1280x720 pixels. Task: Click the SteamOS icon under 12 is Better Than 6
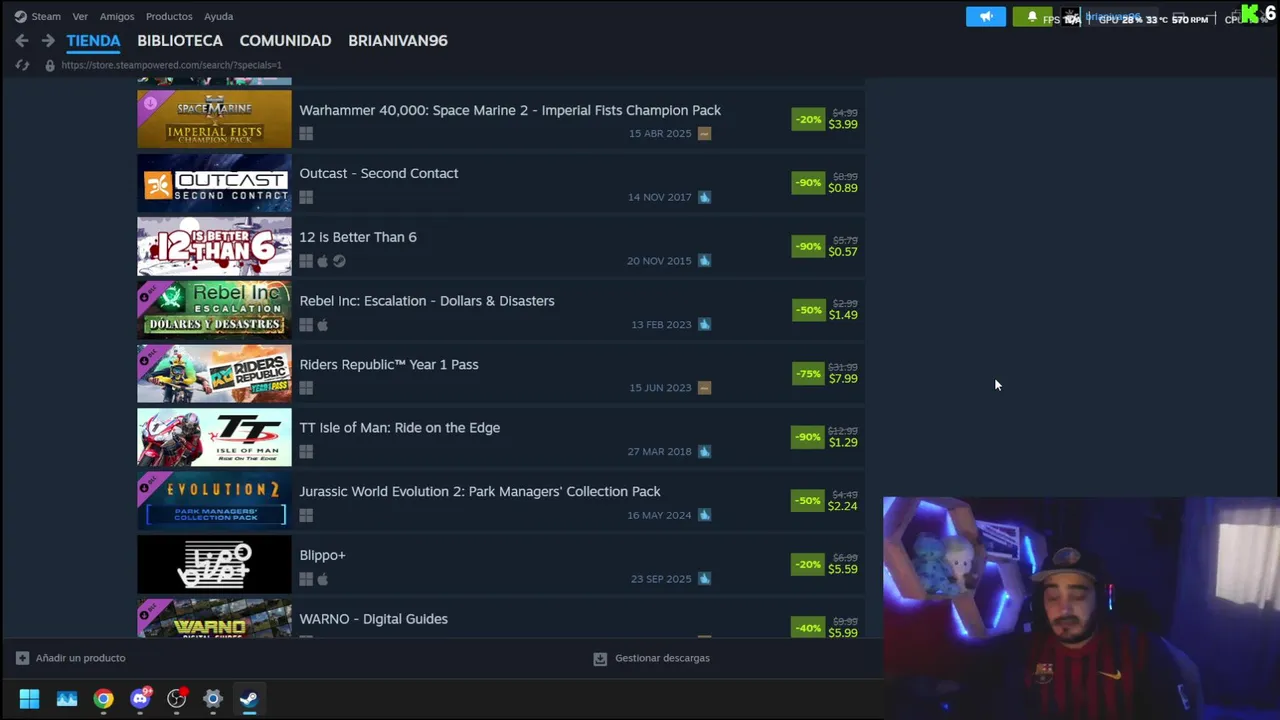(339, 261)
